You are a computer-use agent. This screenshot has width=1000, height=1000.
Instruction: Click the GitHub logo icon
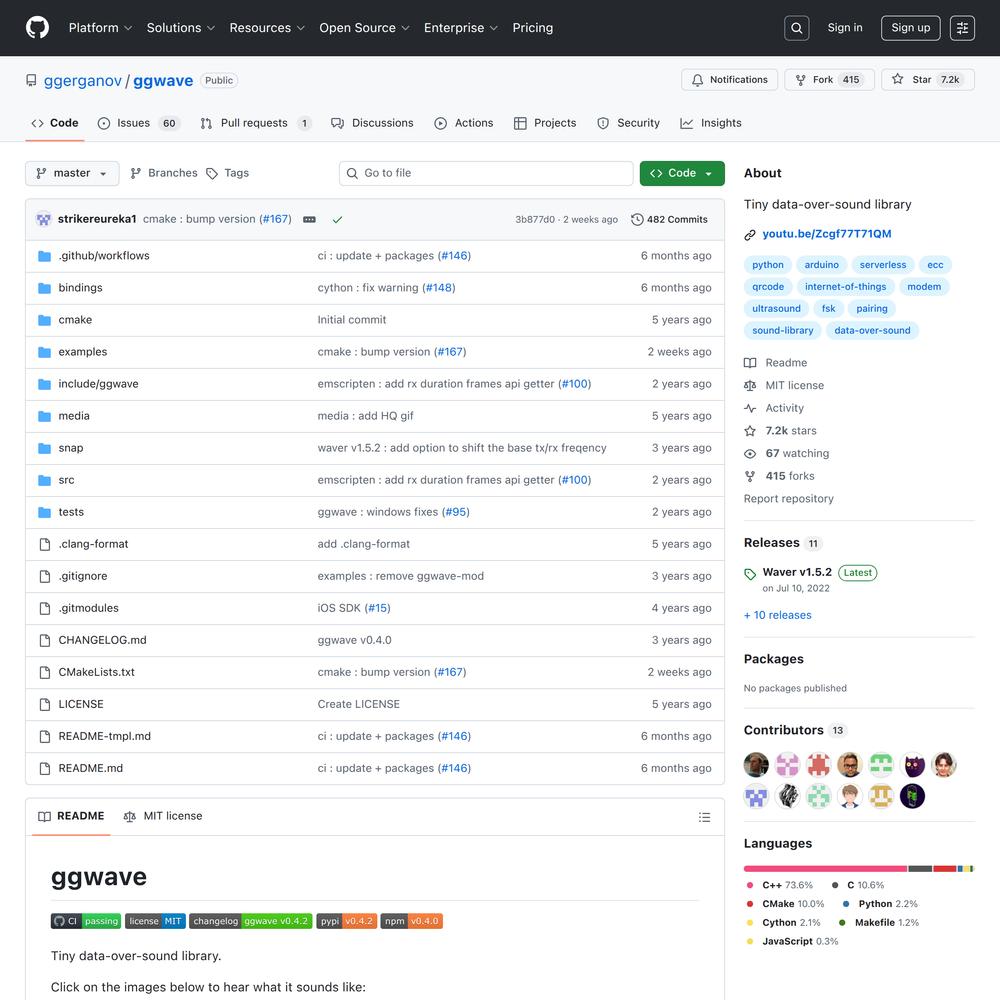[x=37, y=28]
